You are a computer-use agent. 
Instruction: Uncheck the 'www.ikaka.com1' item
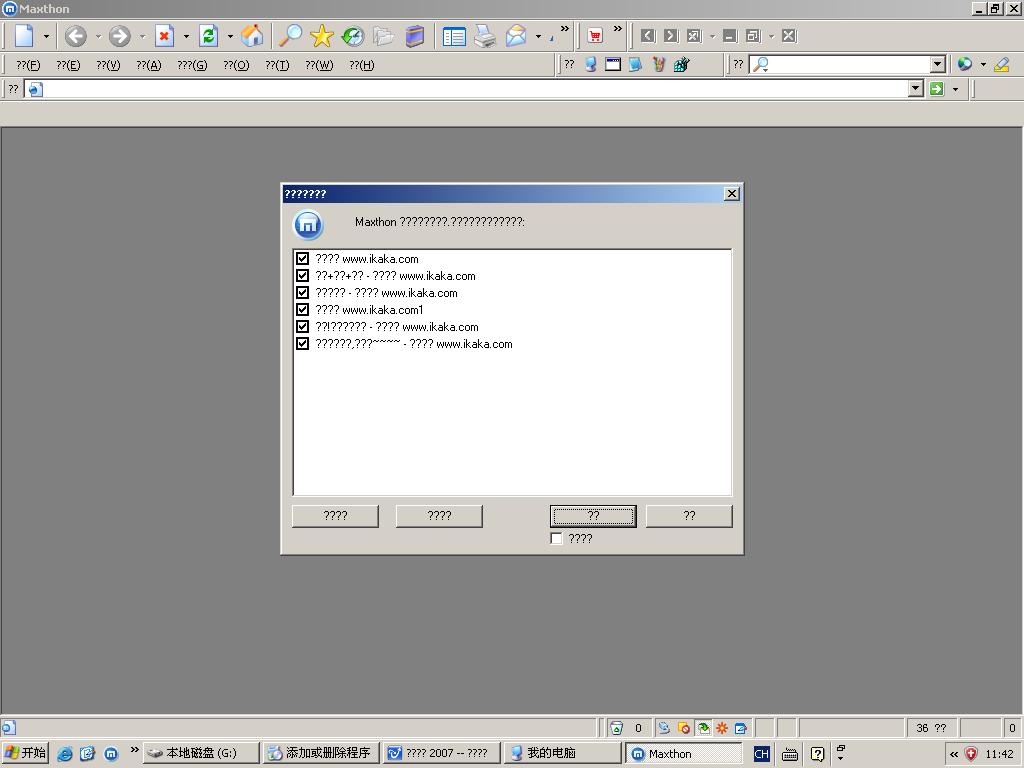(302, 310)
